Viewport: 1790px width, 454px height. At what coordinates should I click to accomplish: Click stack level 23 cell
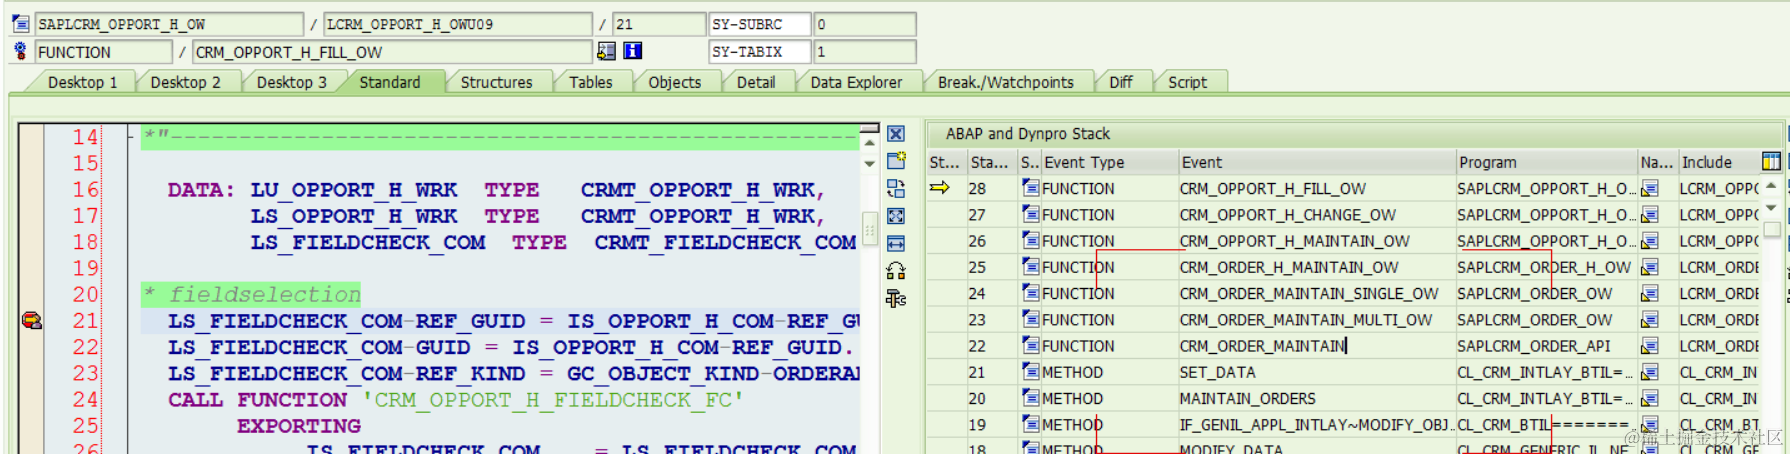pos(991,320)
